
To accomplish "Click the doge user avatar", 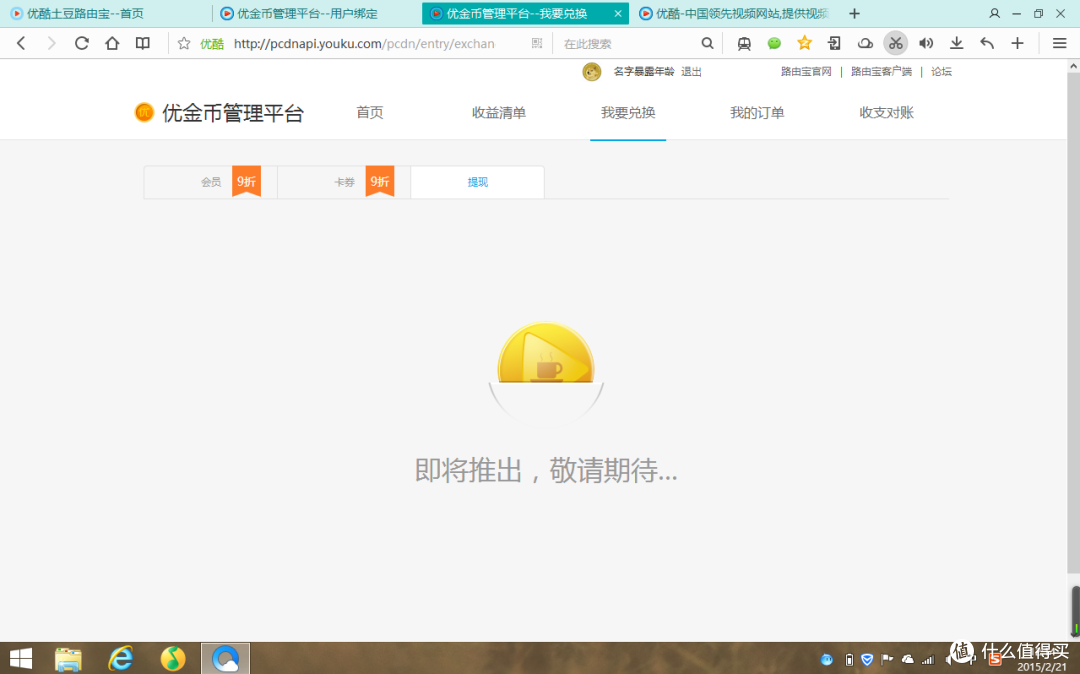I will [x=592, y=72].
